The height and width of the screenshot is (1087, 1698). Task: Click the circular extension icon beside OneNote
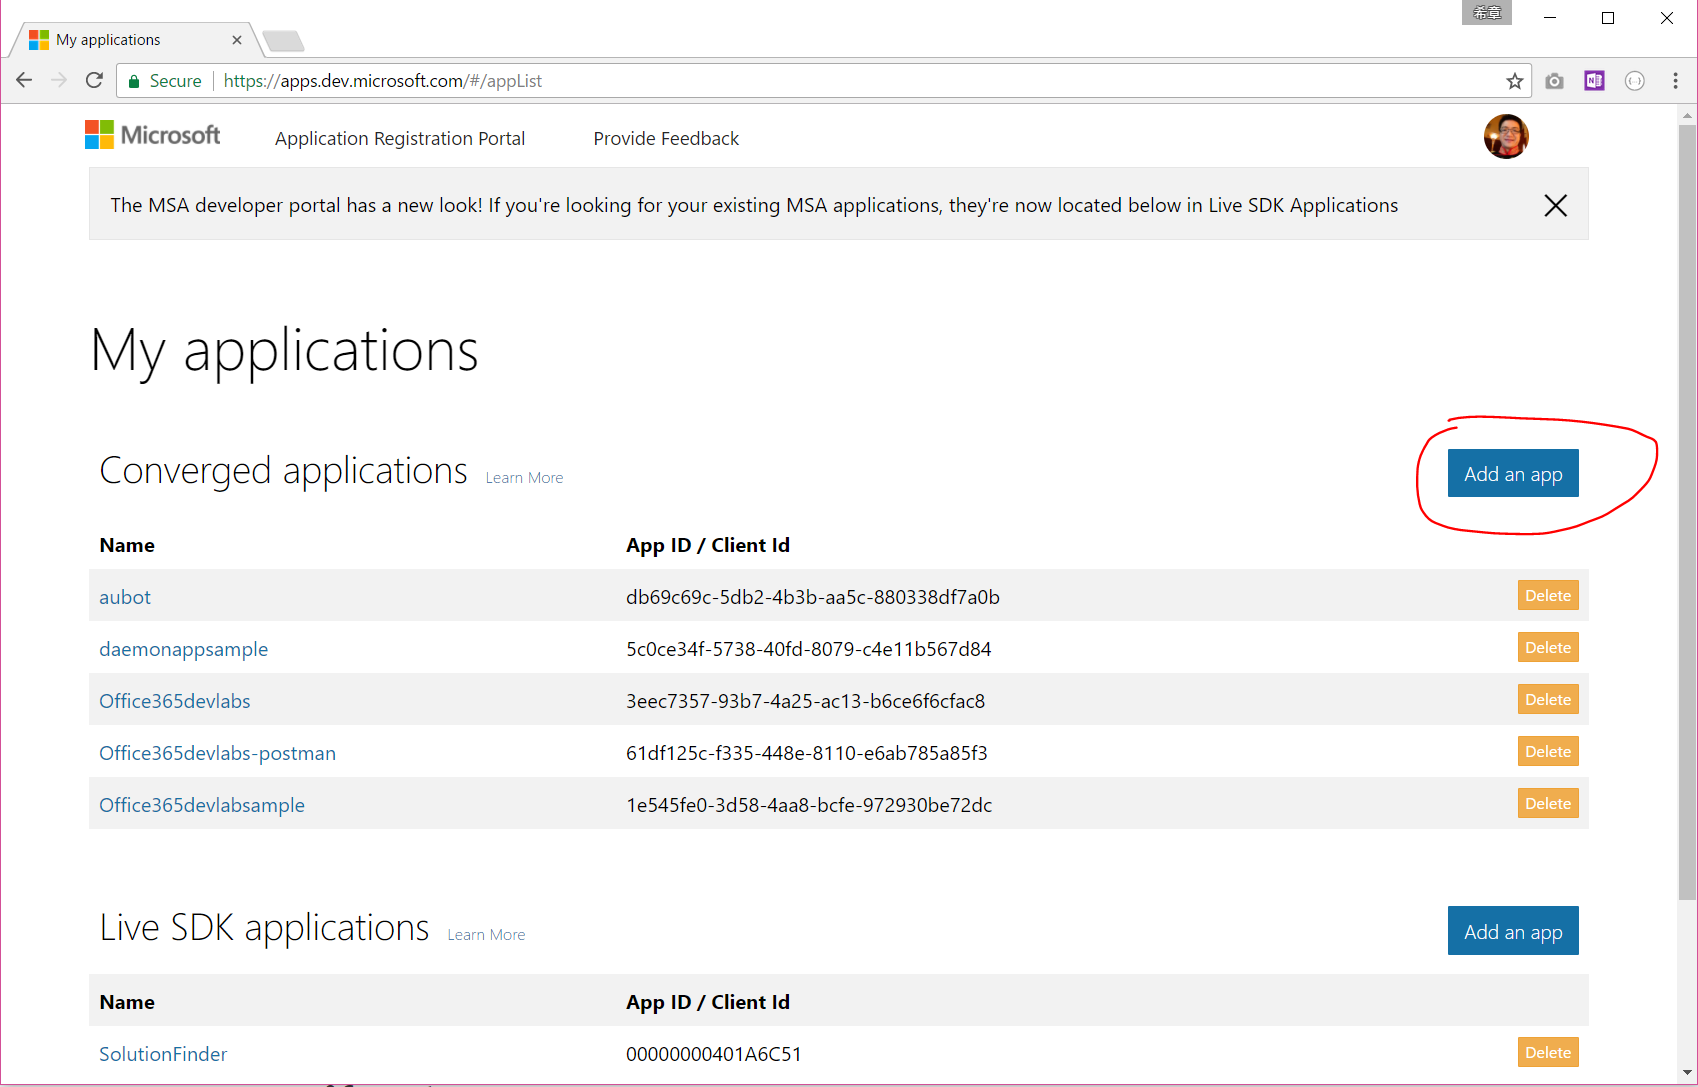click(x=1635, y=81)
